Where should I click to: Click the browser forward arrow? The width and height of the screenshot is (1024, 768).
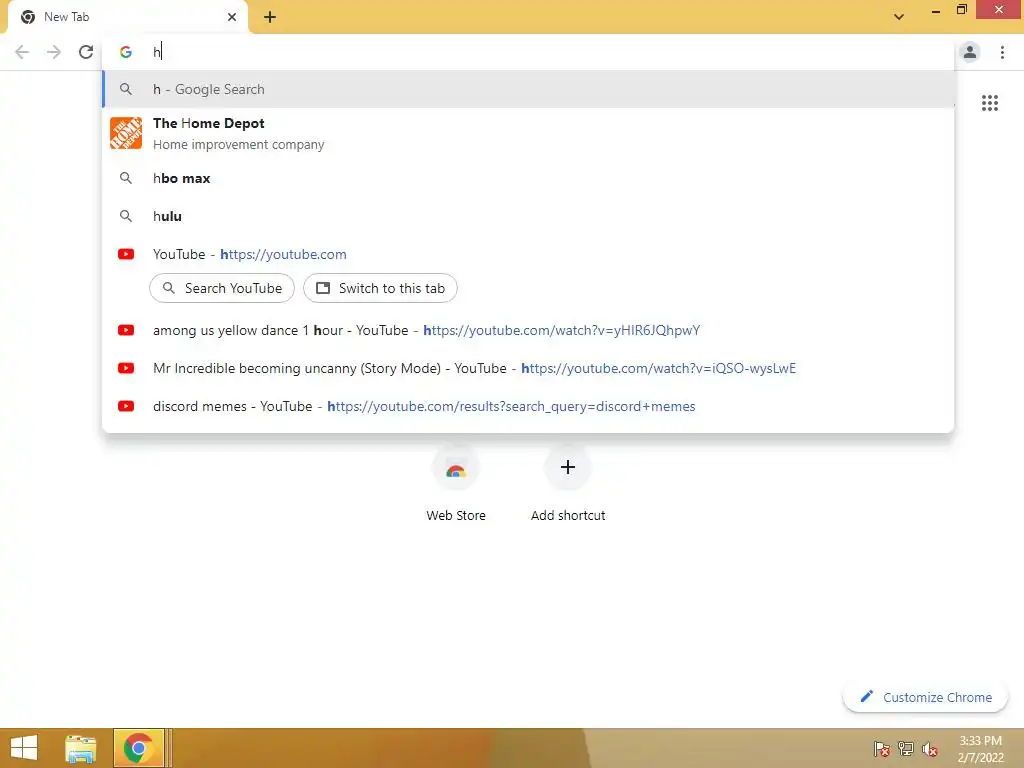click(54, 52)
